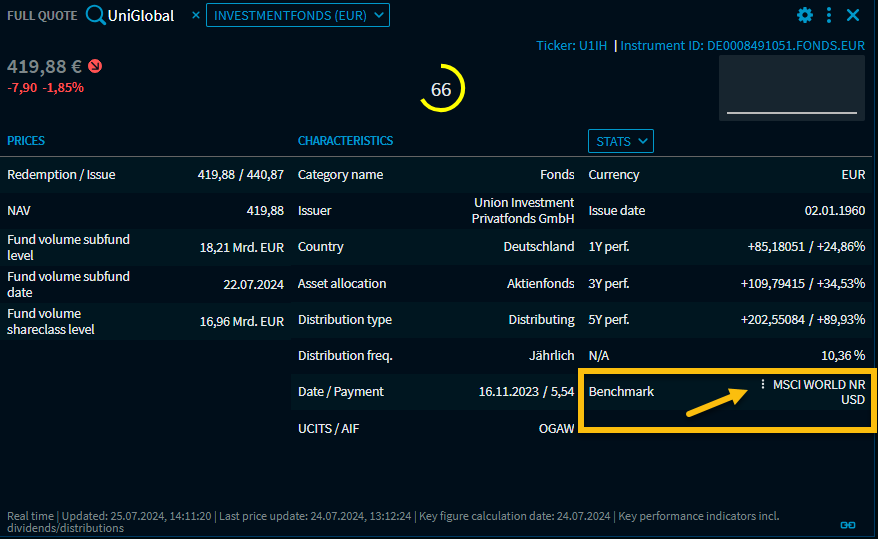Open the top-right vertical dots menu
This screenshot has height=539, width=878.
(x=829, y=15)
